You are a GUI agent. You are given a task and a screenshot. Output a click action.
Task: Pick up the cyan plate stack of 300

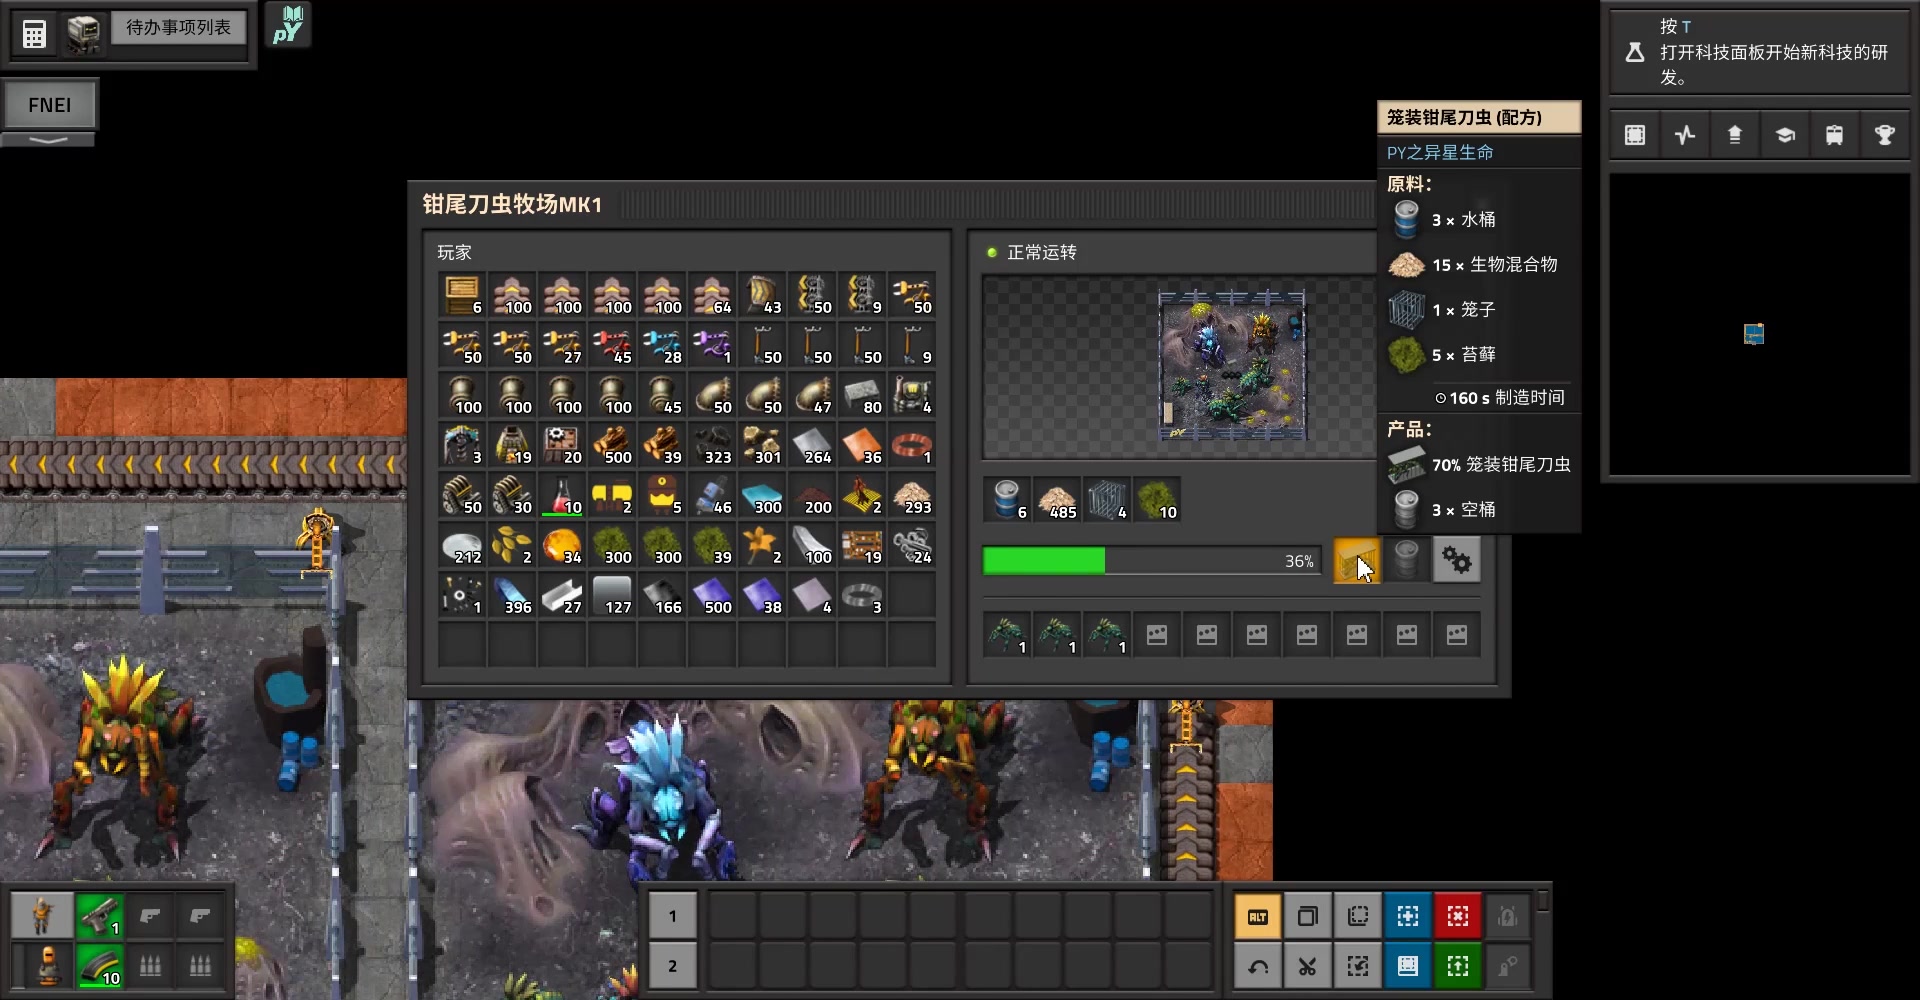762,495
